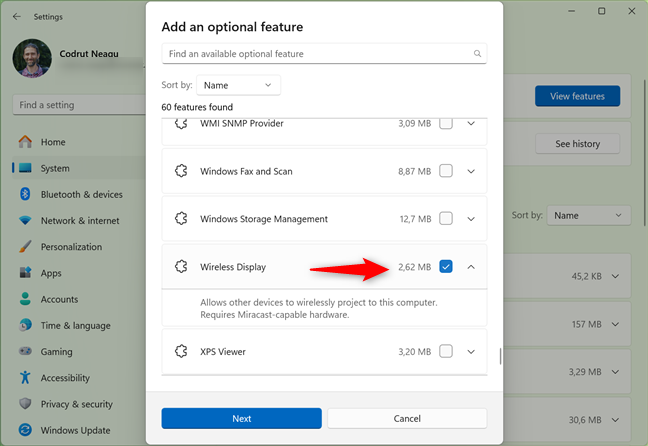The image size is (648, 446).
Task: Click the WMI SNMP Provider feature icon
Action: tap(181, 123)
